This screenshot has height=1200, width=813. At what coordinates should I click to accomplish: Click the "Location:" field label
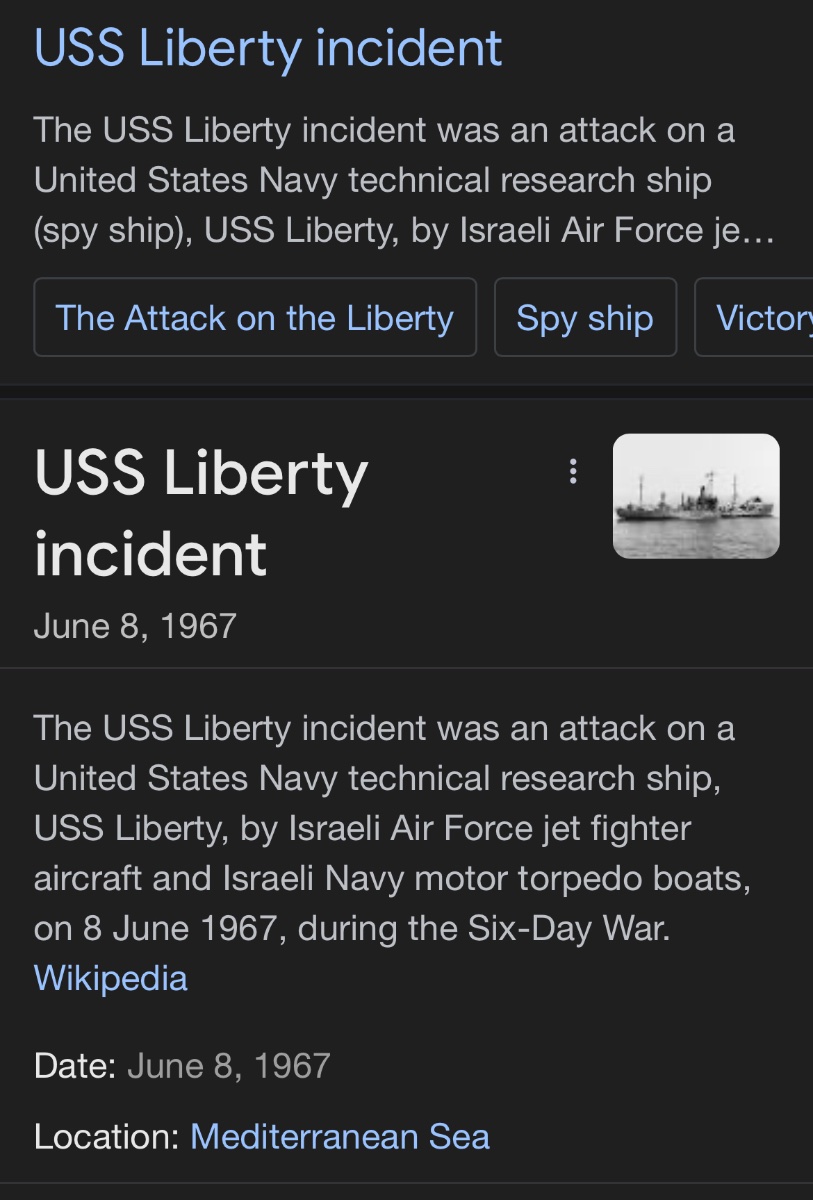coord(106,1137)
